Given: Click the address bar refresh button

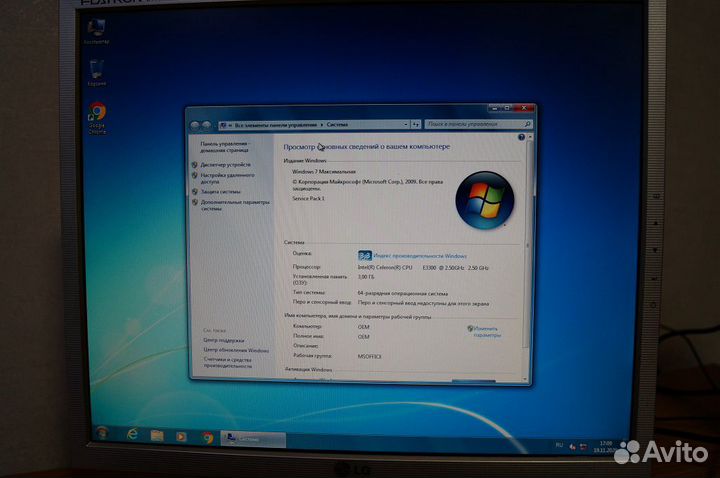Looking at the screenshot, I should pyautogui.click(x=416, y=124).
